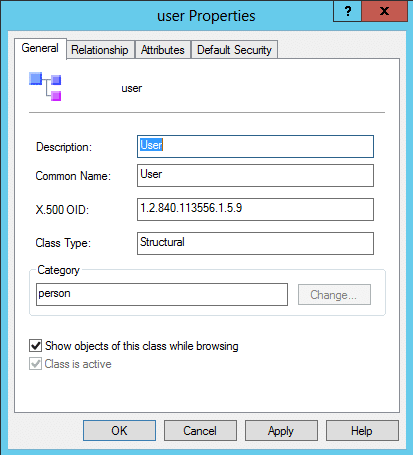Dismiss changes with Cancel button
The width and height of the screenshot is (413, 455).
pyautogui.click(x=200, y=431)
